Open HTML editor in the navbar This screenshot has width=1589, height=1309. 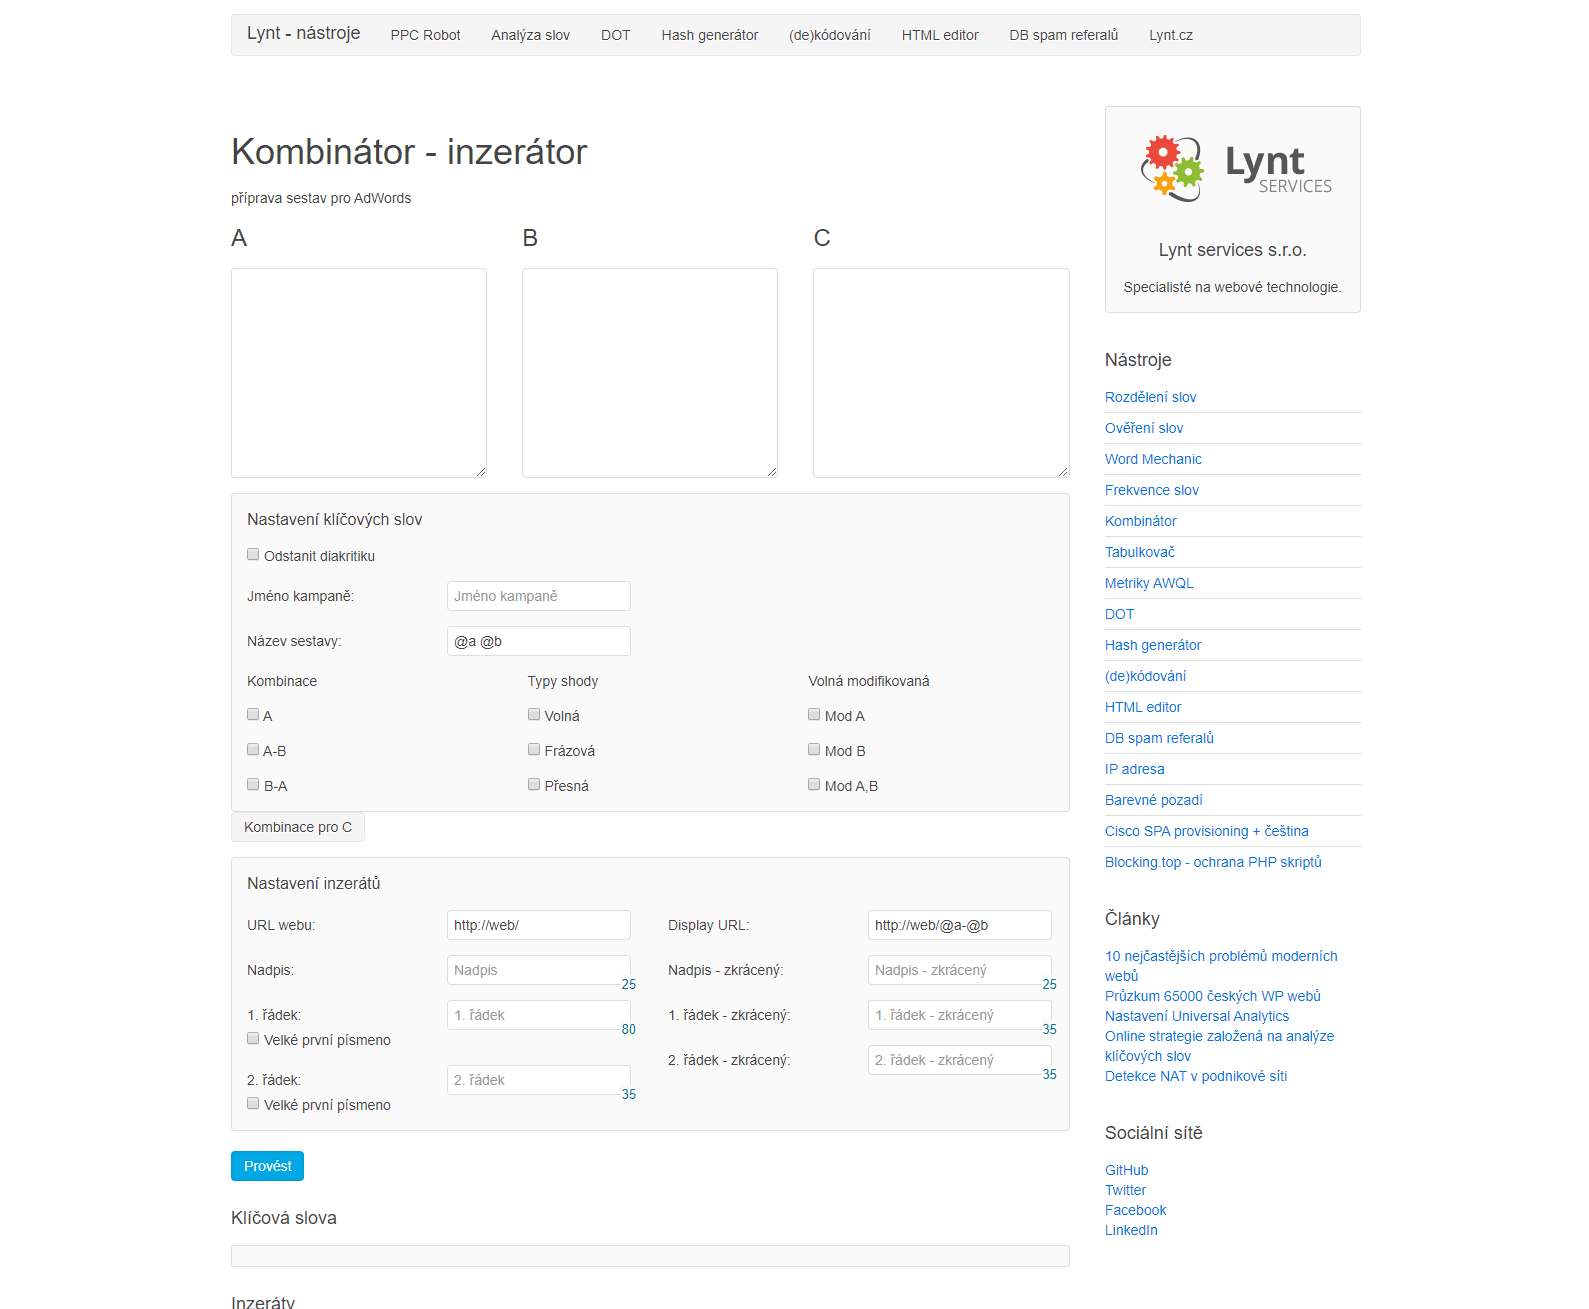tap(940, 35)
